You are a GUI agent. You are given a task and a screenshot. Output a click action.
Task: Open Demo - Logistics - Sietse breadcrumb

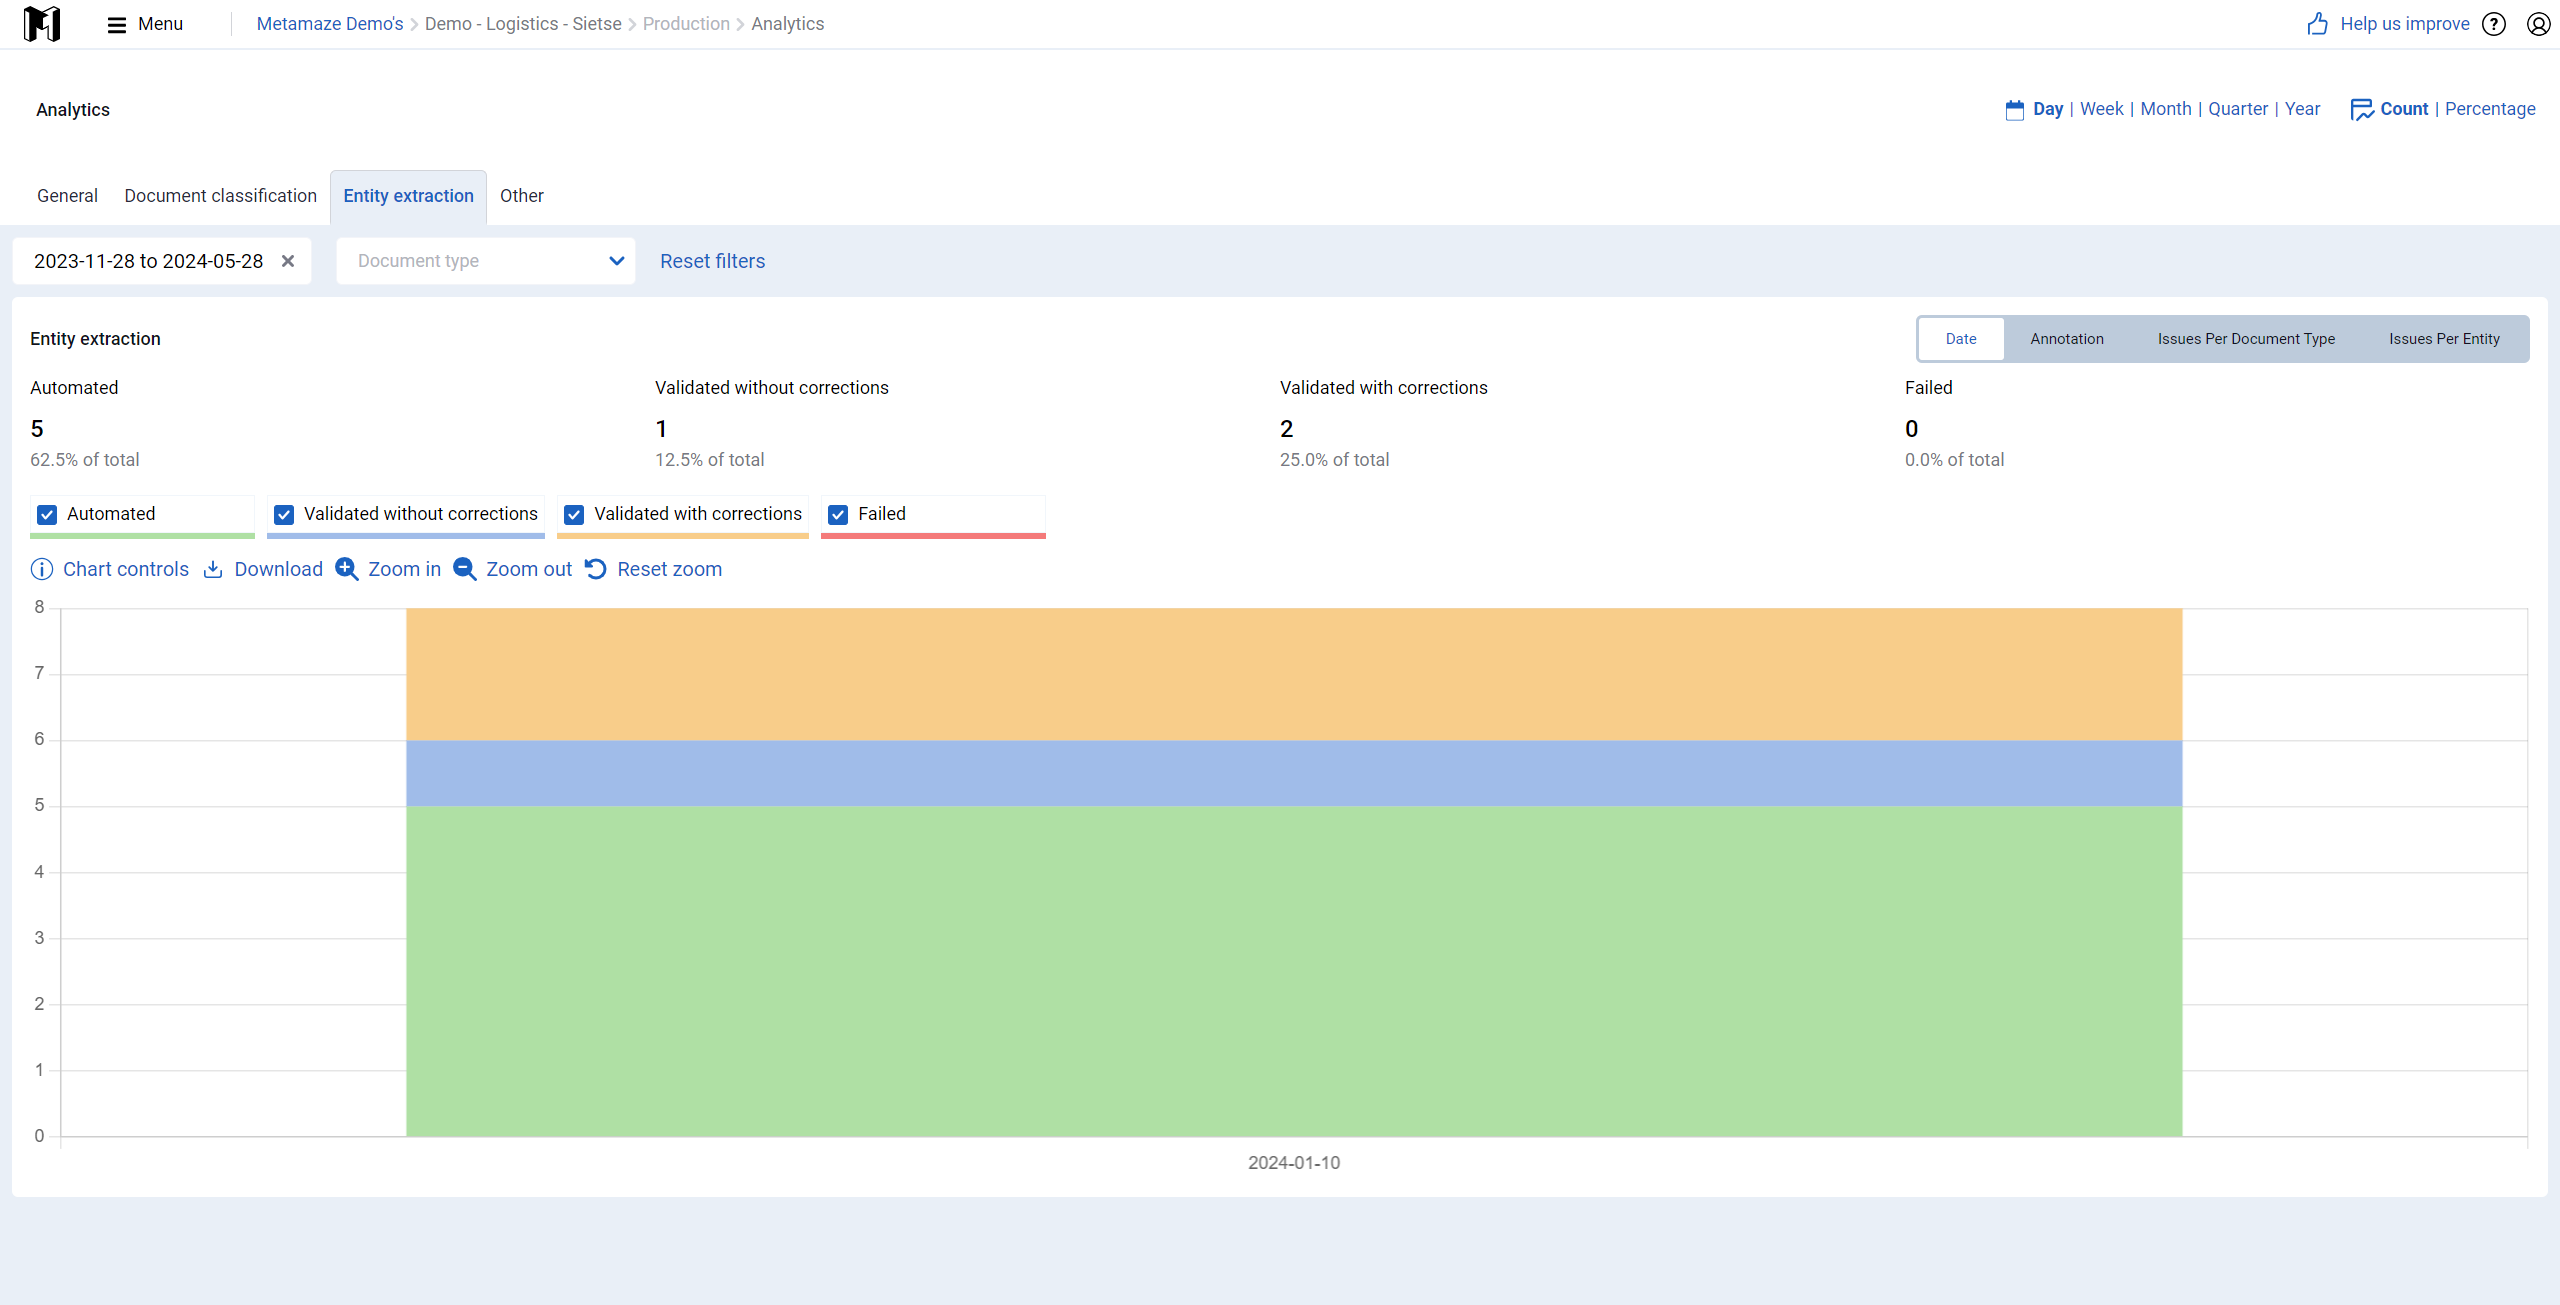coord(523,24)
